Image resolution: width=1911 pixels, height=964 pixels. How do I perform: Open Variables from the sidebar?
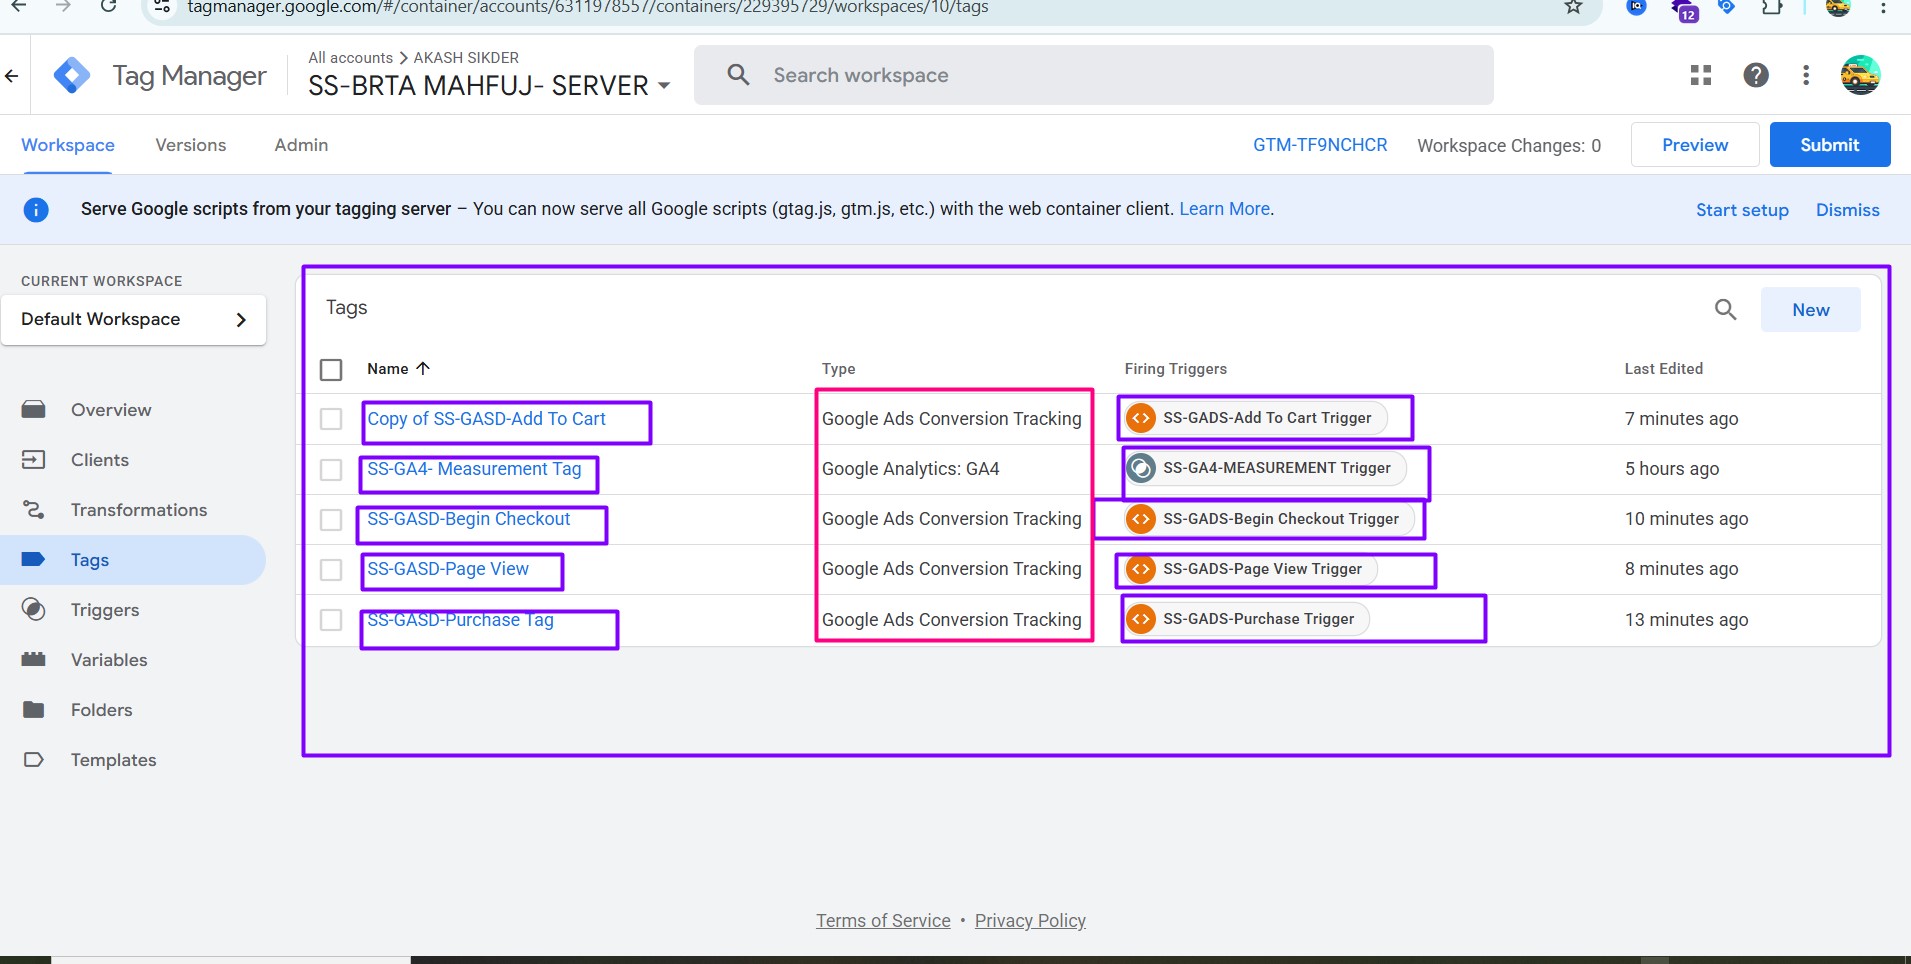click(x=108, y=660)
